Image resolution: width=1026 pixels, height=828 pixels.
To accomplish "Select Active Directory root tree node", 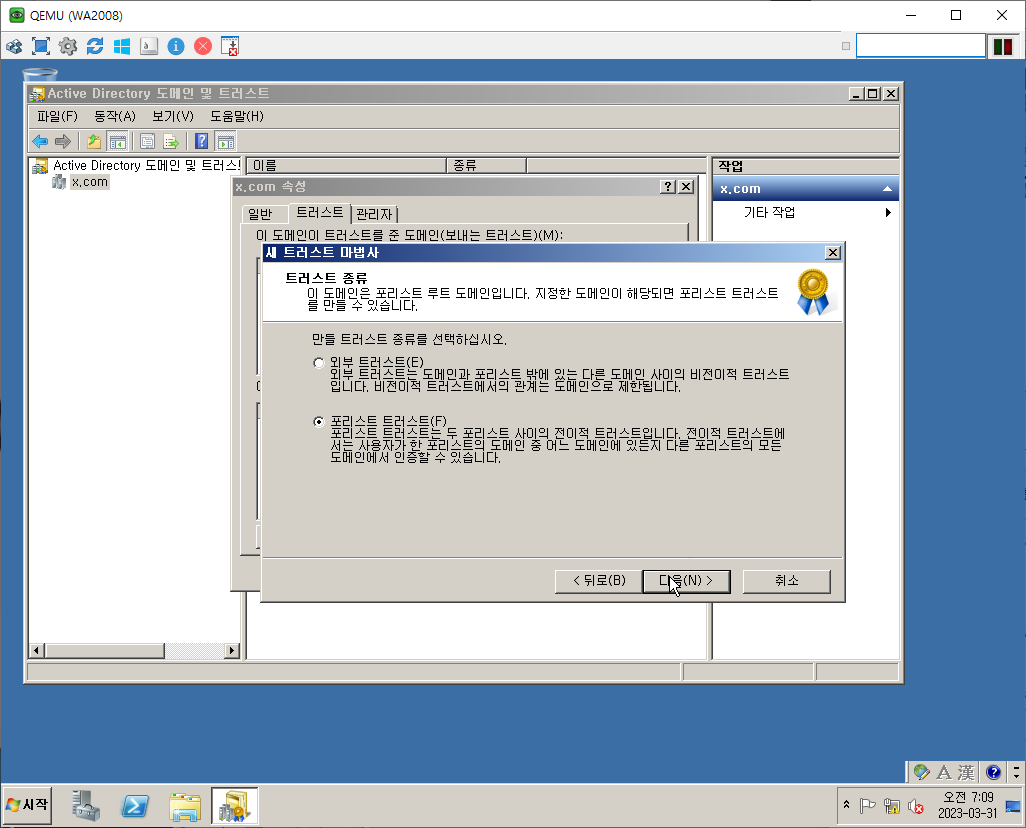I will [147, 166].
